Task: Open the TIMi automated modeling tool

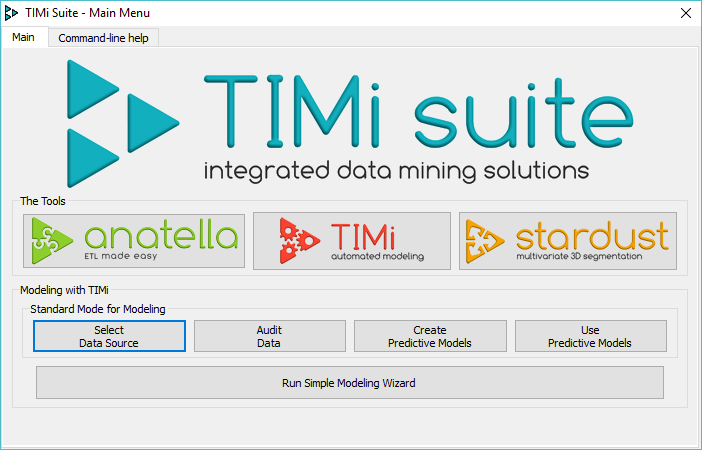Action: click(x=352, y=241)
